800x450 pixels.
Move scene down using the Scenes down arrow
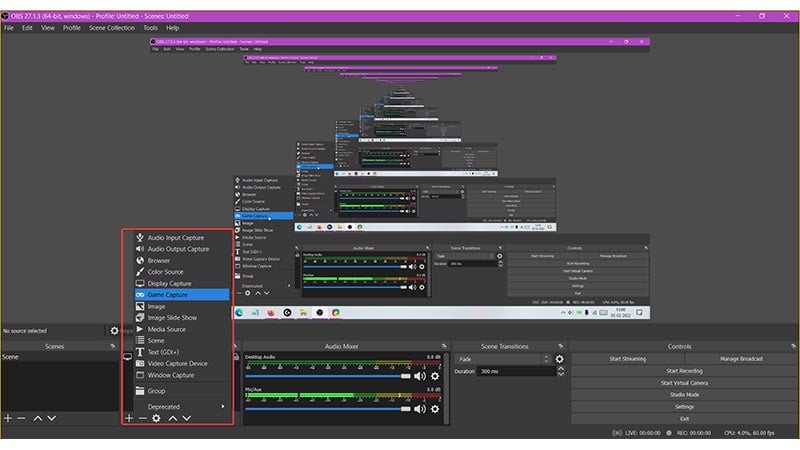click(52, 418)
